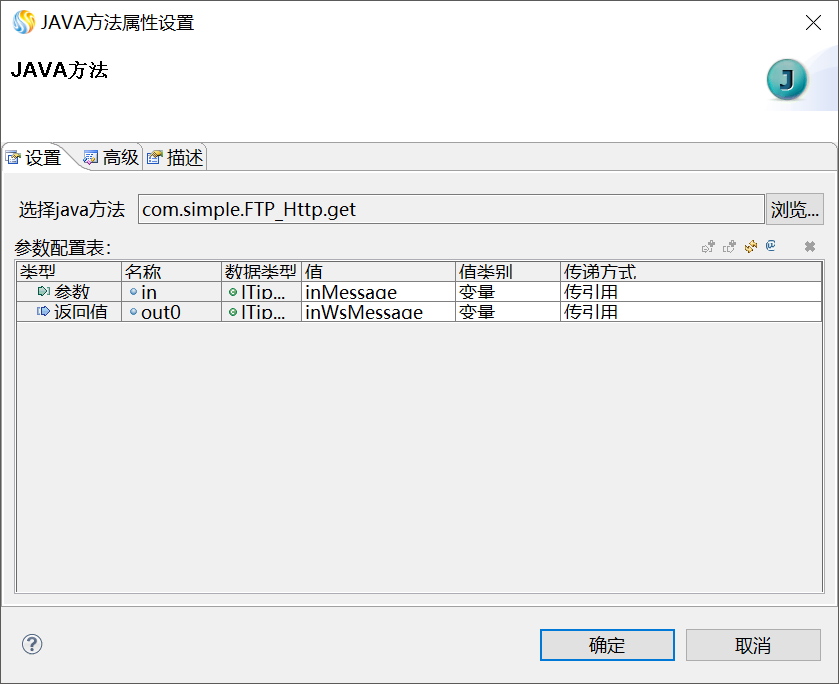This screenshot has width=839, height=684.
Task: Open the 高级 tab
Action: (x=111, y=158)
